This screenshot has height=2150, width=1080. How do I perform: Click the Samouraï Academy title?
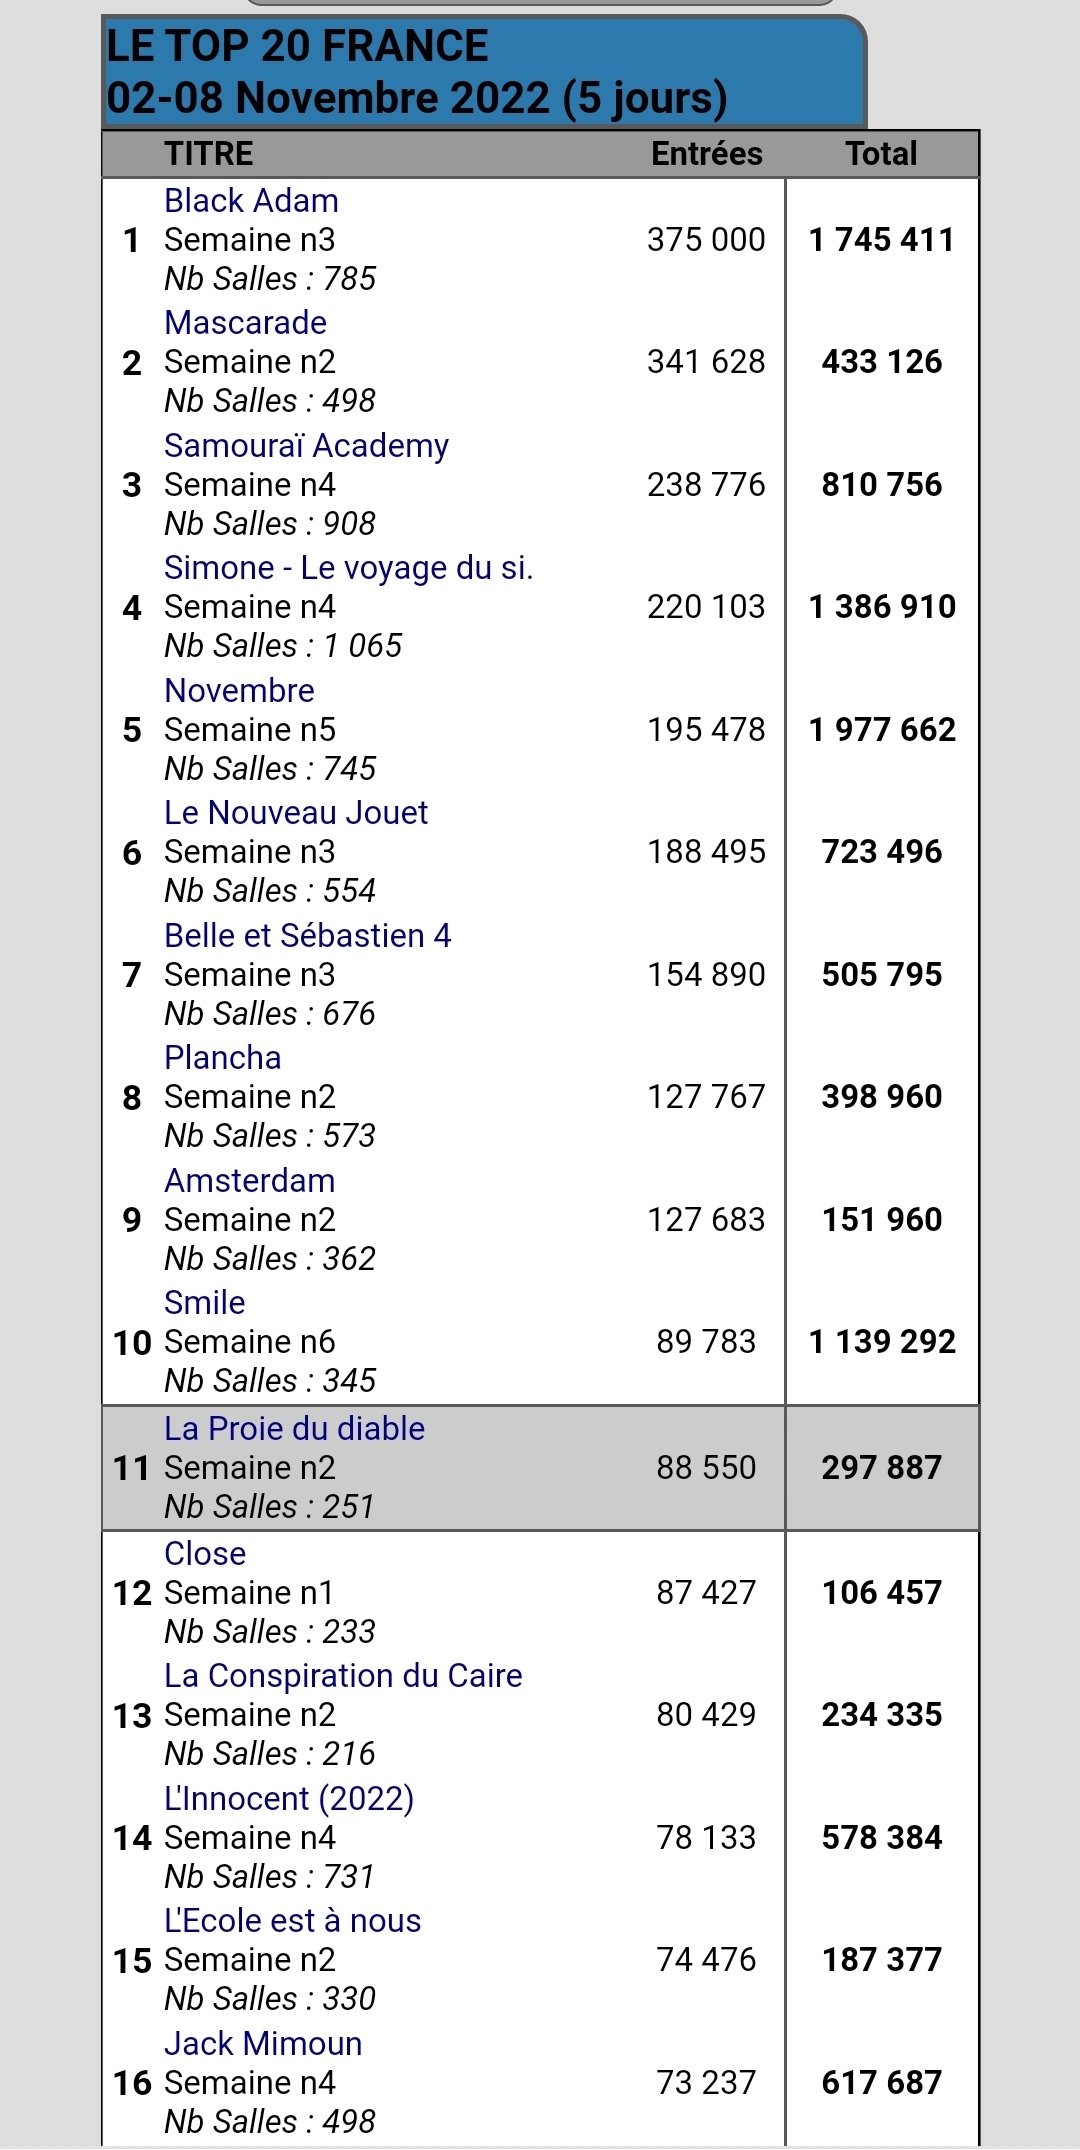click(306, 446)
